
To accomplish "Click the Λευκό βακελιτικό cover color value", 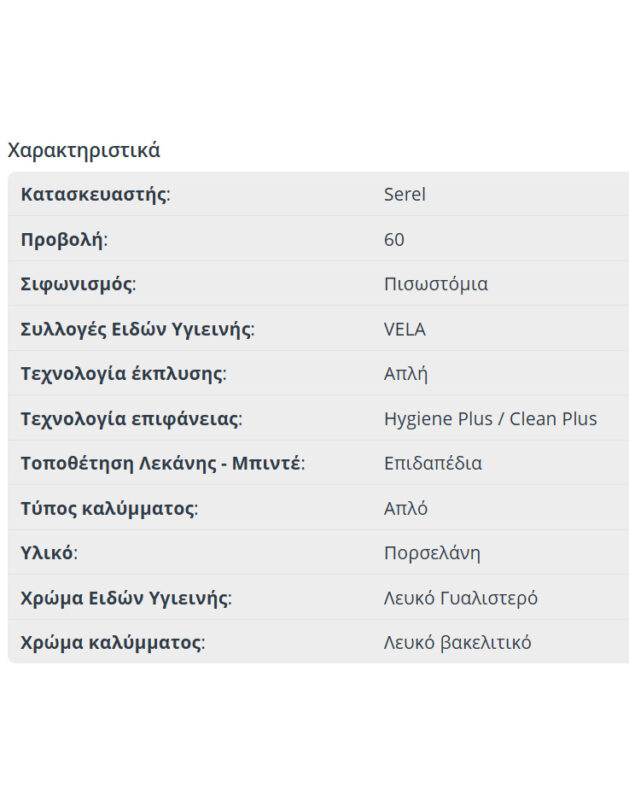I will click(x=457, y=642).
